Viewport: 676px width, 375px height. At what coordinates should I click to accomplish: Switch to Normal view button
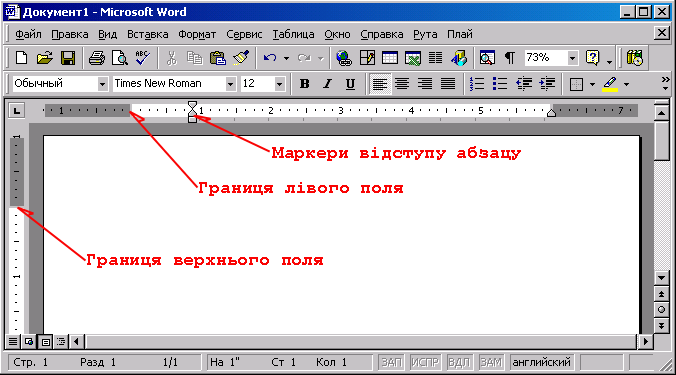click(13, 342)
